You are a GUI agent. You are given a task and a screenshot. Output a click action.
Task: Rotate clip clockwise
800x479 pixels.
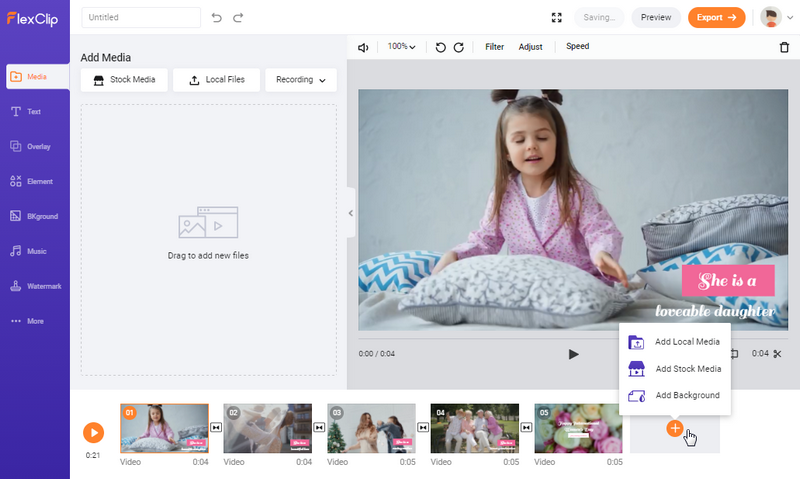(x=459, y=47)
